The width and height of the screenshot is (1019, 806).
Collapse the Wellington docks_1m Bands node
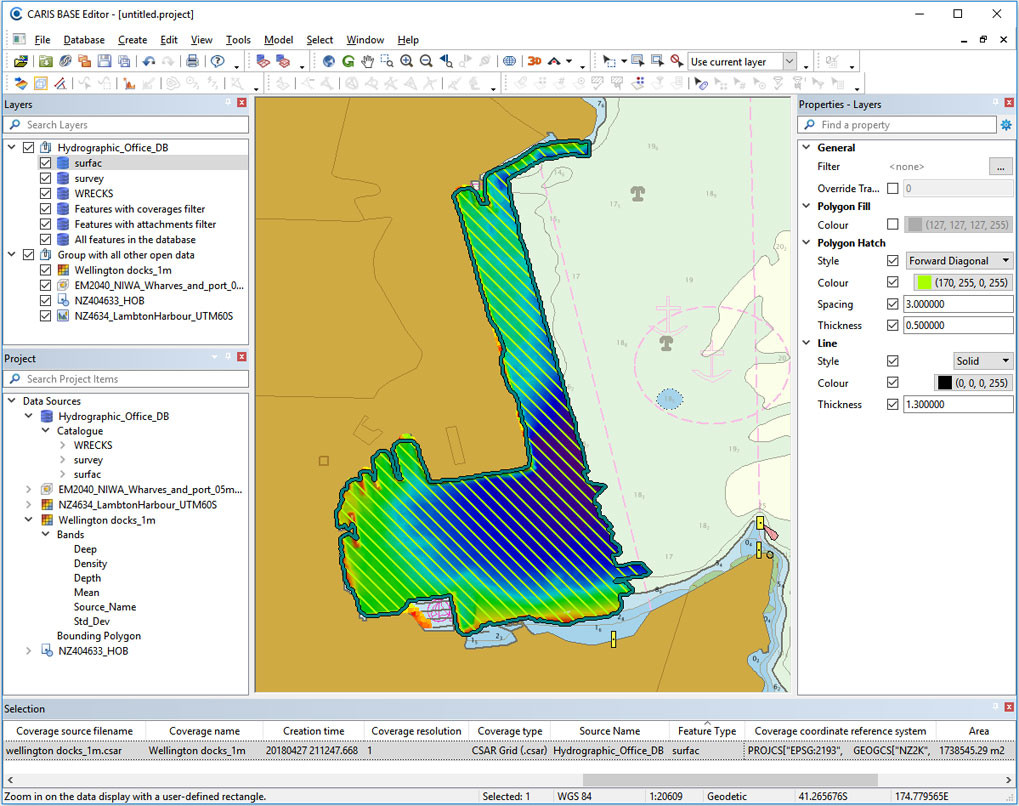[45, 534]
